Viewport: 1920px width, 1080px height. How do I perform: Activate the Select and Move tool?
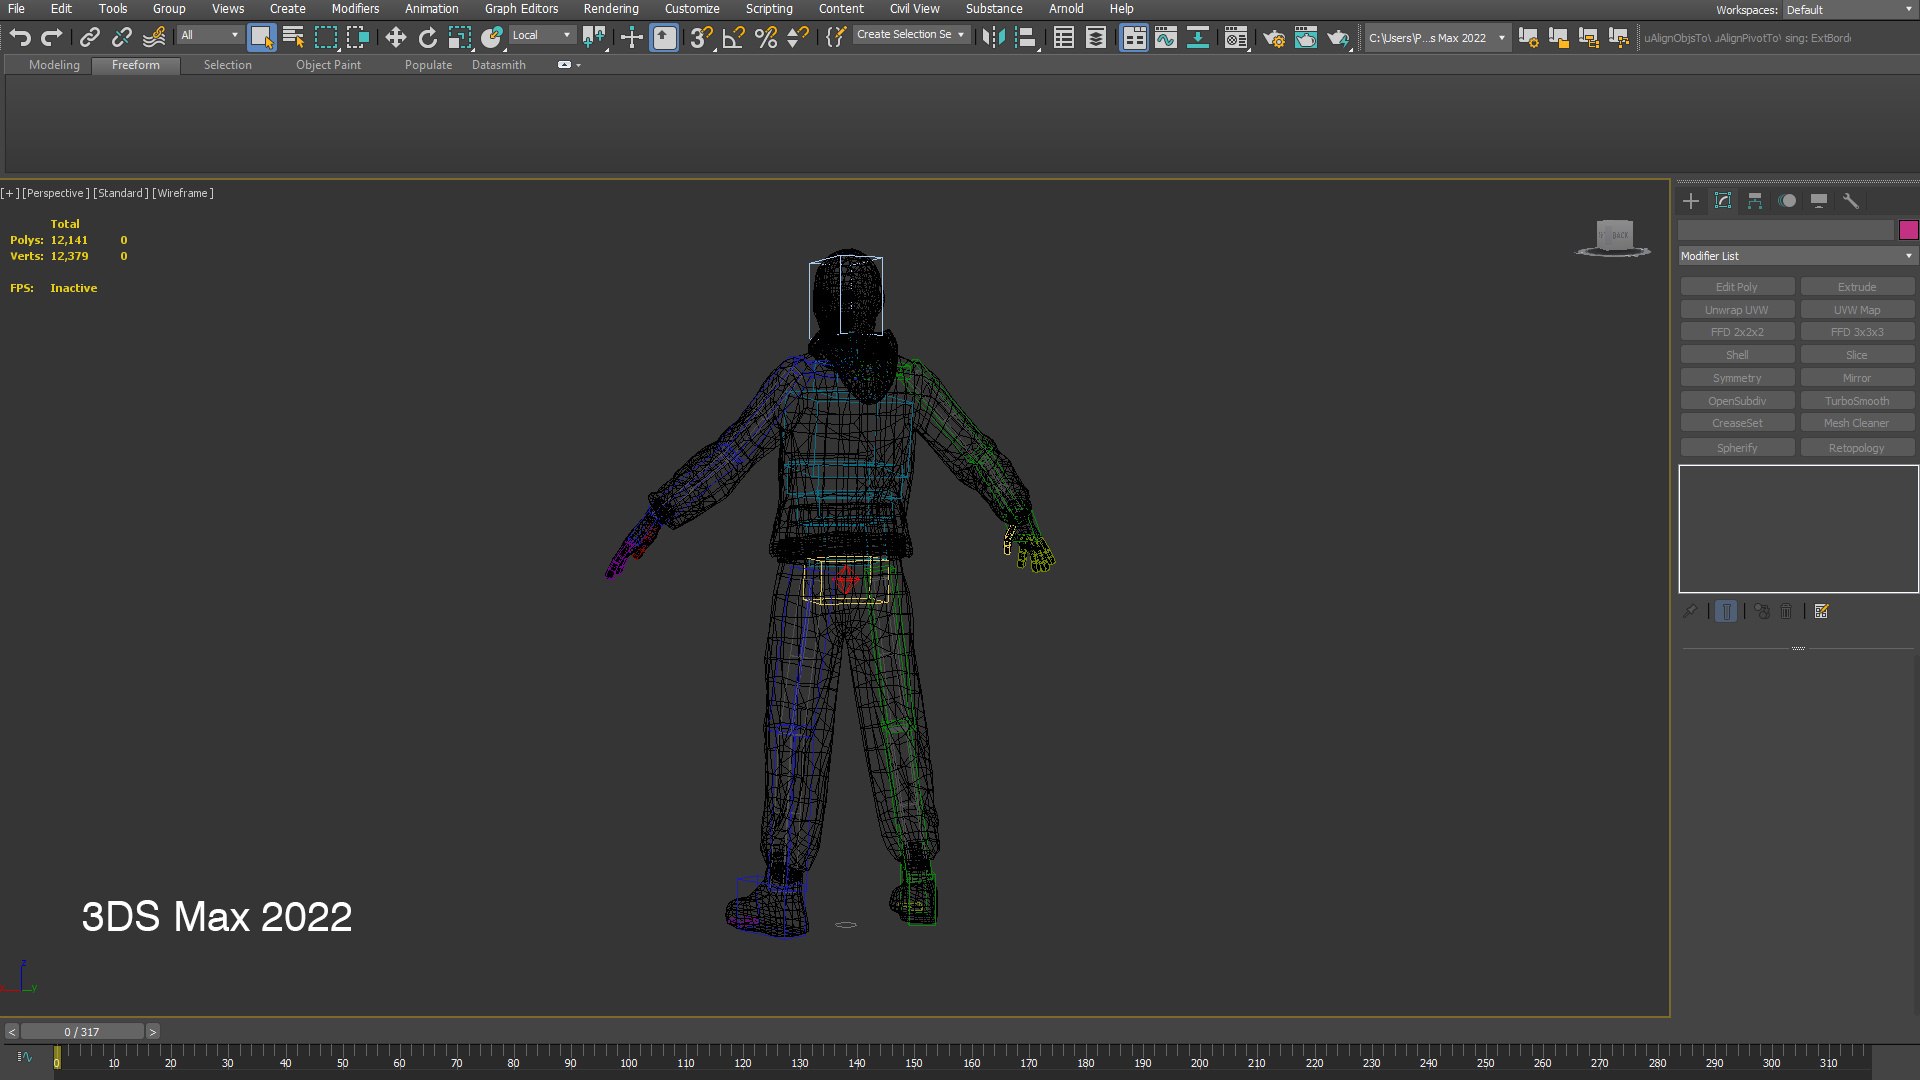tap(396, 38)
